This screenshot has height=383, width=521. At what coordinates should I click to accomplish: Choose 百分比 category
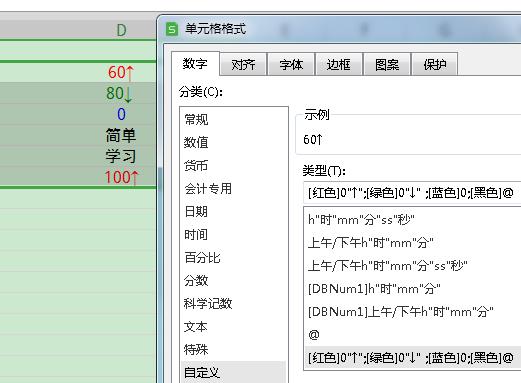(234, 258)
